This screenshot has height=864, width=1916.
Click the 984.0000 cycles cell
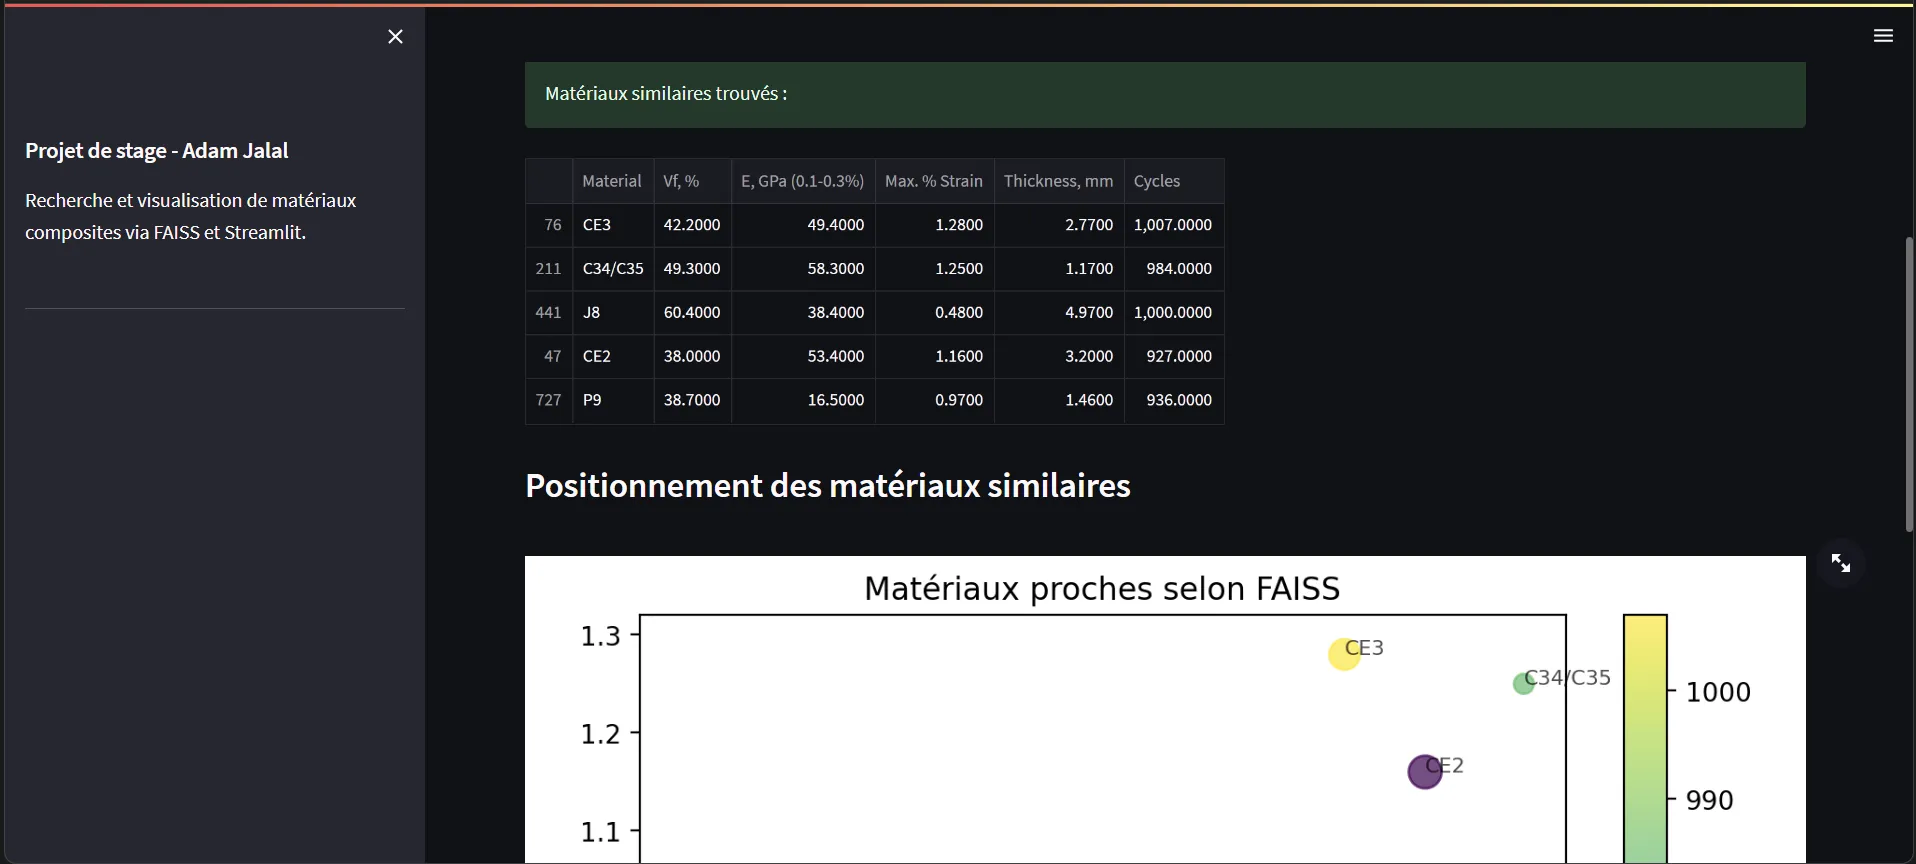pos(1174,269)
